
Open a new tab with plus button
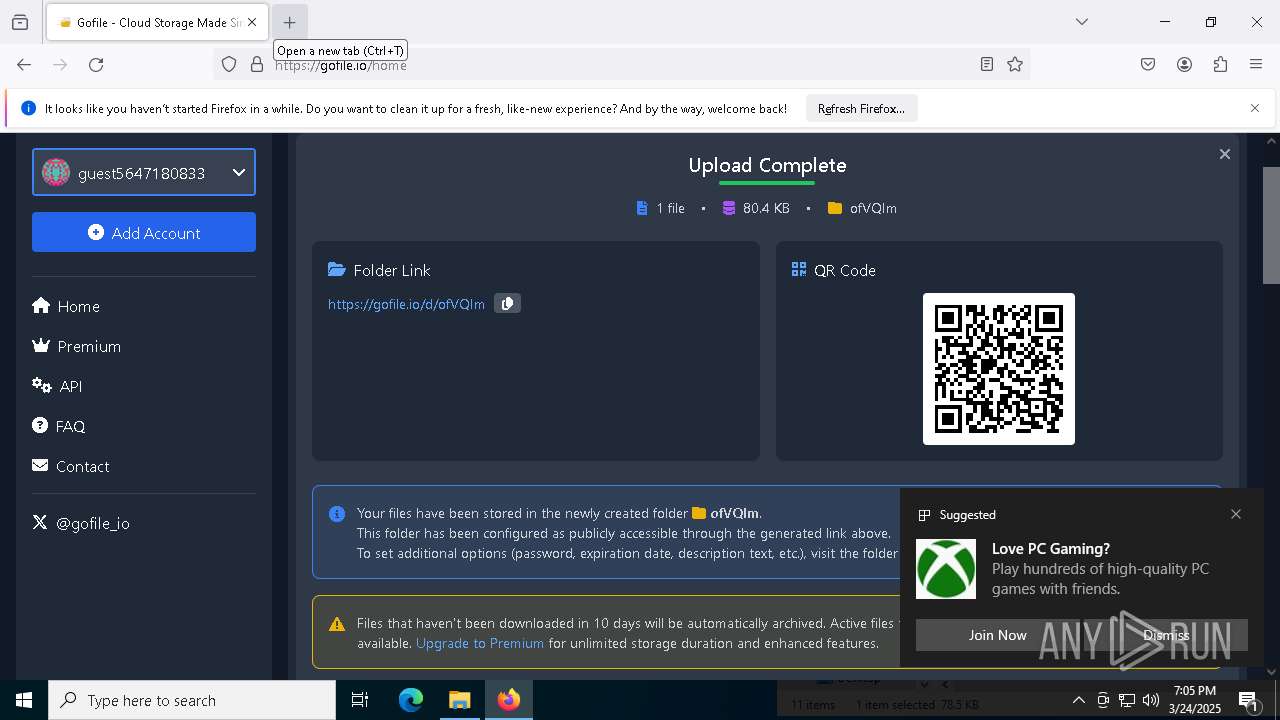point(289,22)
